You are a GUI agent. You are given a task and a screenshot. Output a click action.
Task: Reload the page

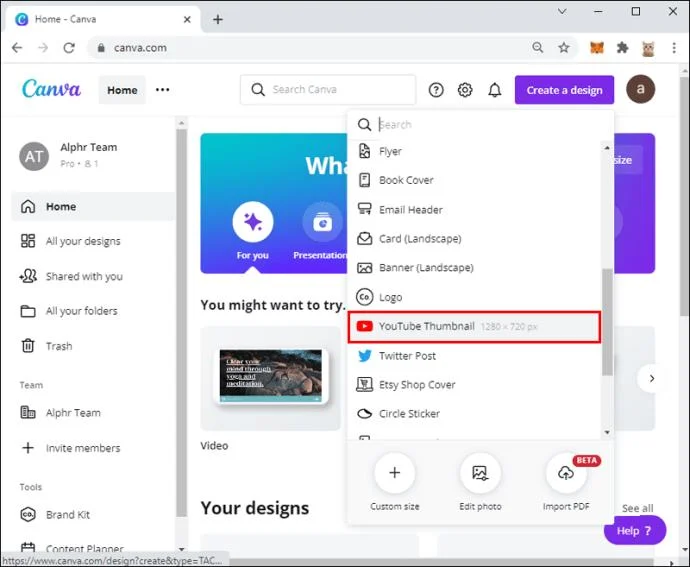(x=69, y=48)
